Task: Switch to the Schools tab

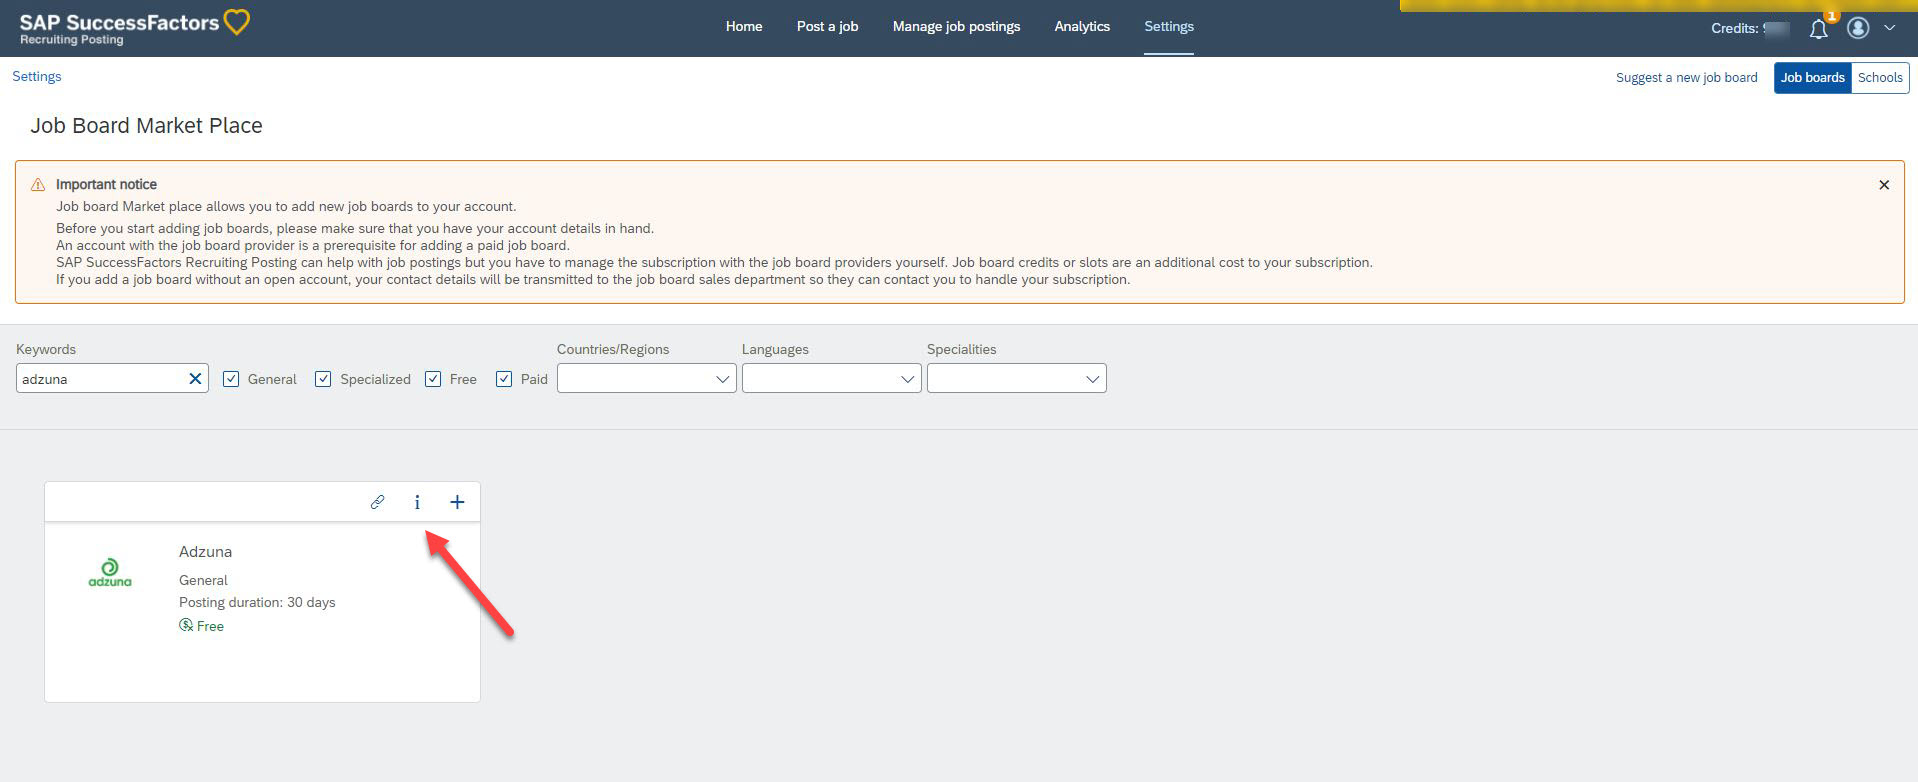Action: pos(1880,78)
